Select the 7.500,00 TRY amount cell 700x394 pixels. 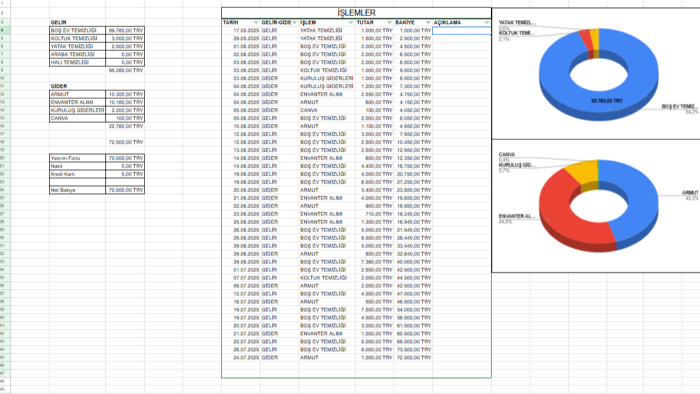[375, 310]
